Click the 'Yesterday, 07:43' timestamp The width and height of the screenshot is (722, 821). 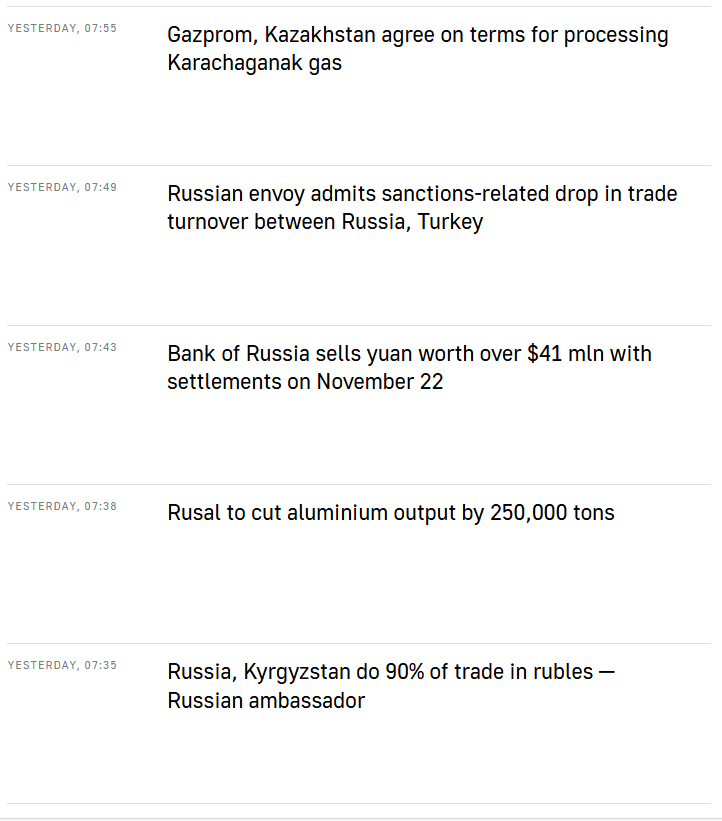click(x=62, y=347)
